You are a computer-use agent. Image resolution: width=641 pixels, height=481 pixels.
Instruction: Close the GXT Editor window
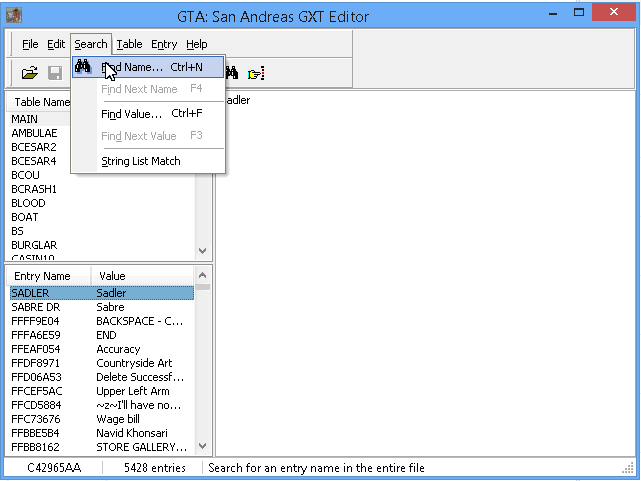pos(614,12)
